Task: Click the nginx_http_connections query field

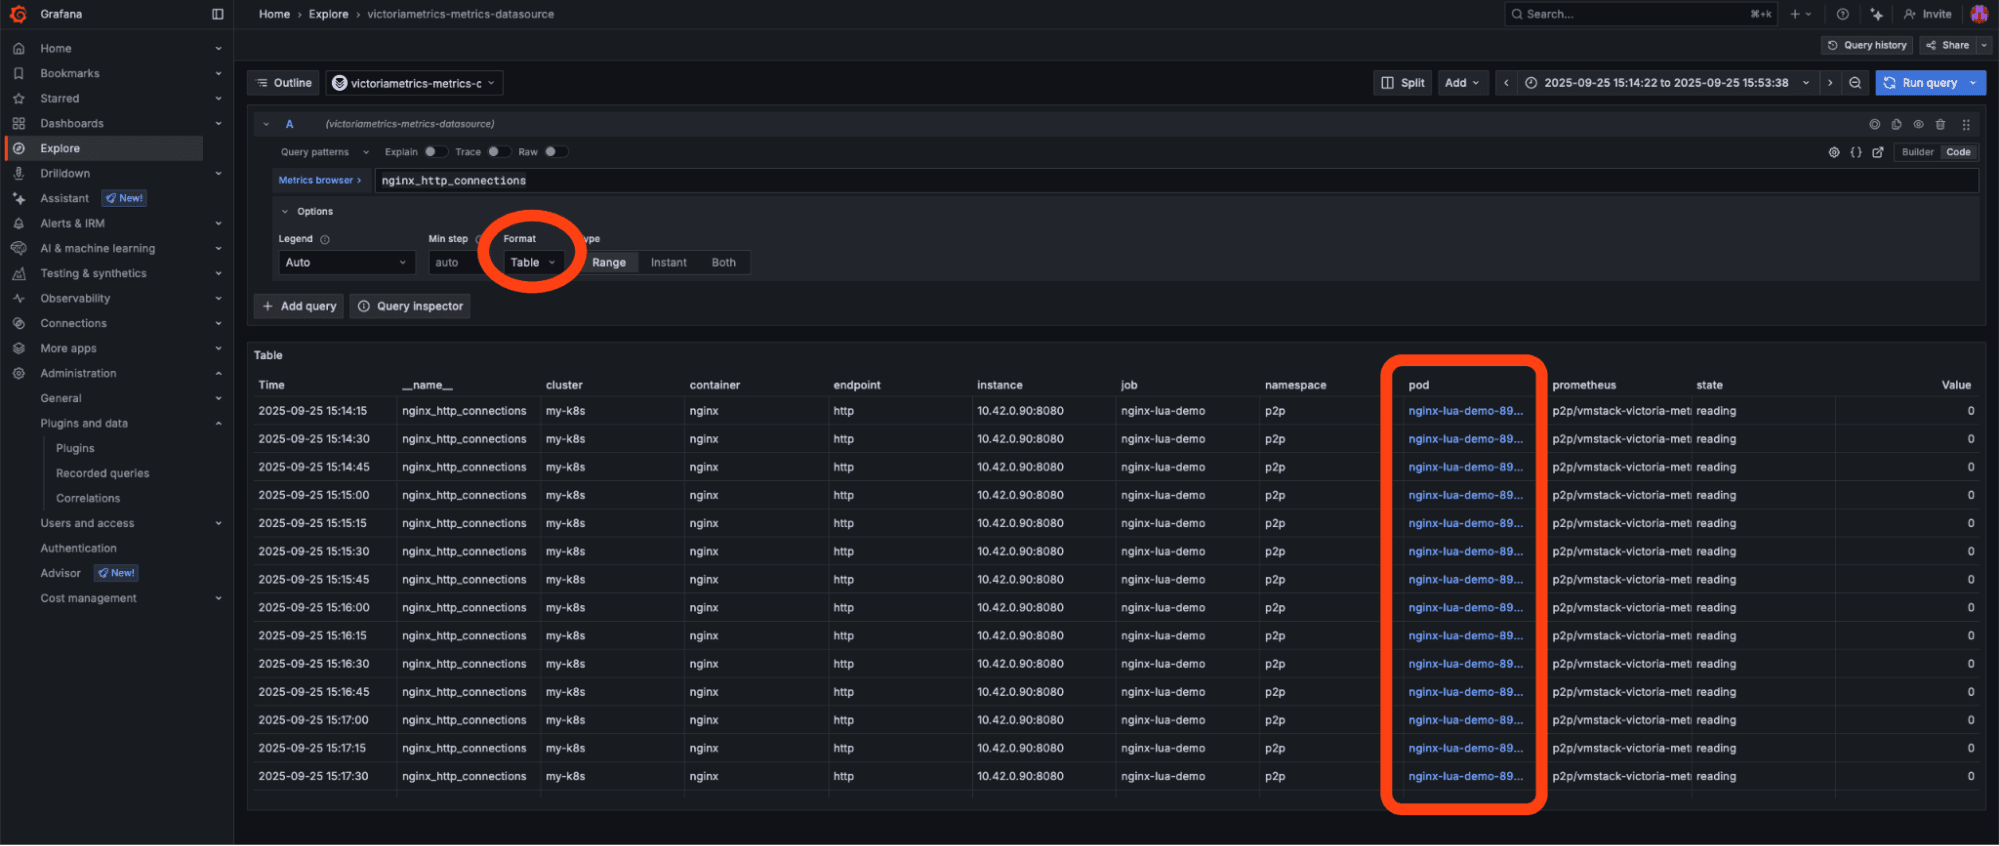Action: tap(1176, 180)
